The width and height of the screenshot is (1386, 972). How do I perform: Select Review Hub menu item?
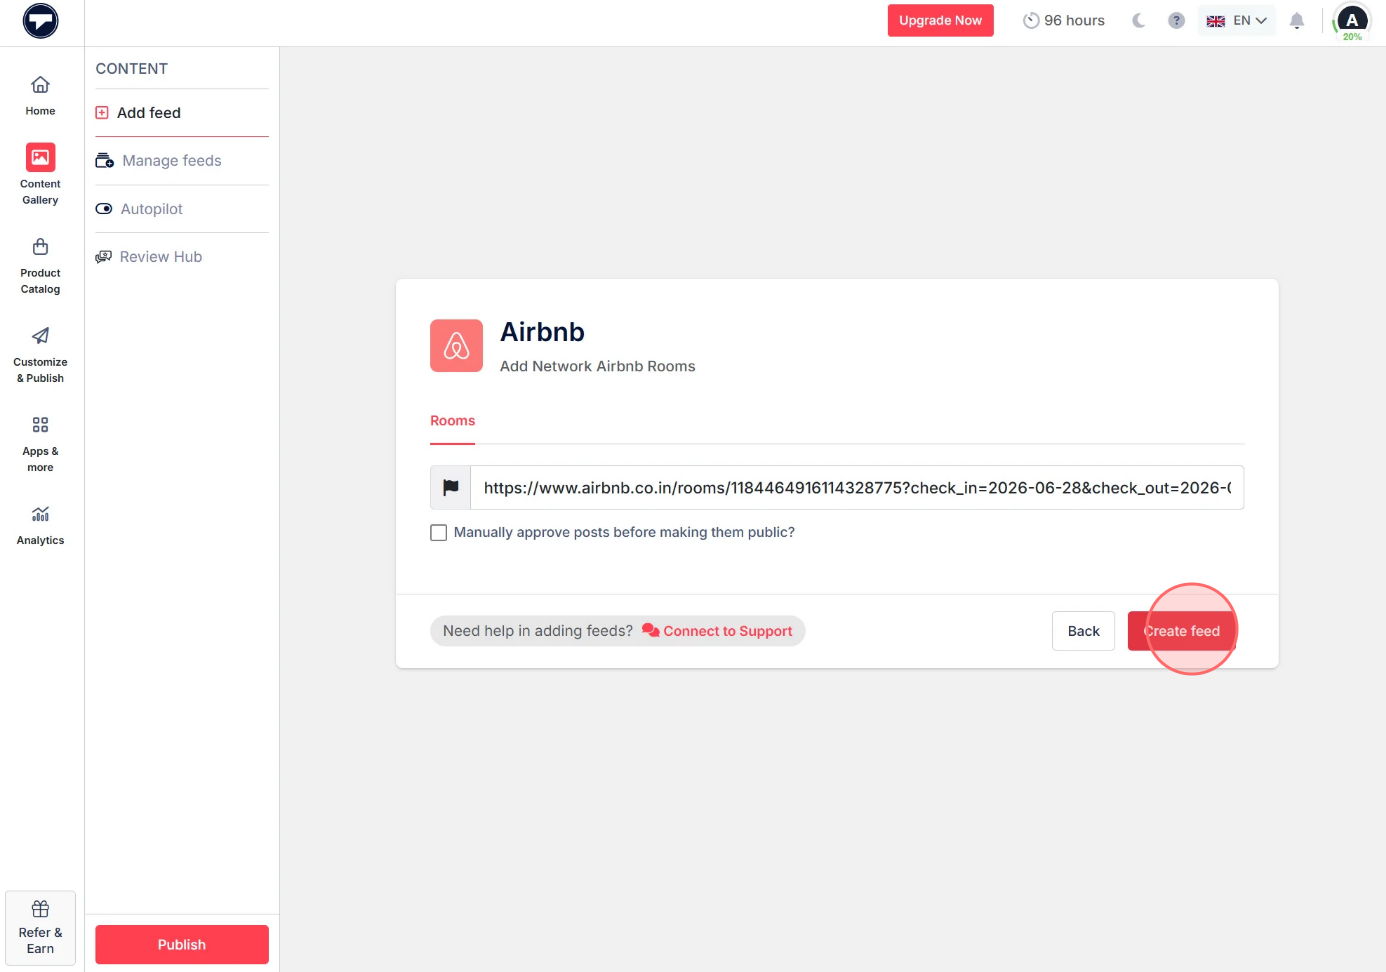click(x=182, y=257)
